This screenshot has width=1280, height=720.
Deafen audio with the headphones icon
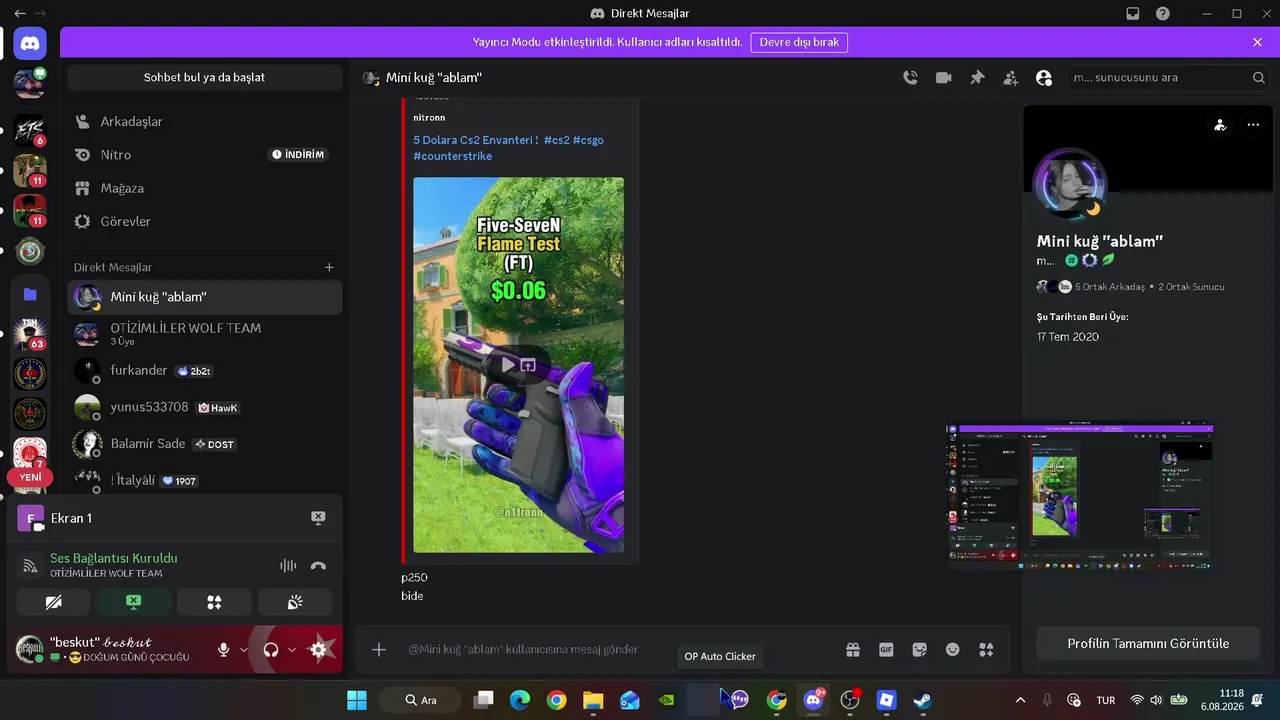tap(271, 650)
